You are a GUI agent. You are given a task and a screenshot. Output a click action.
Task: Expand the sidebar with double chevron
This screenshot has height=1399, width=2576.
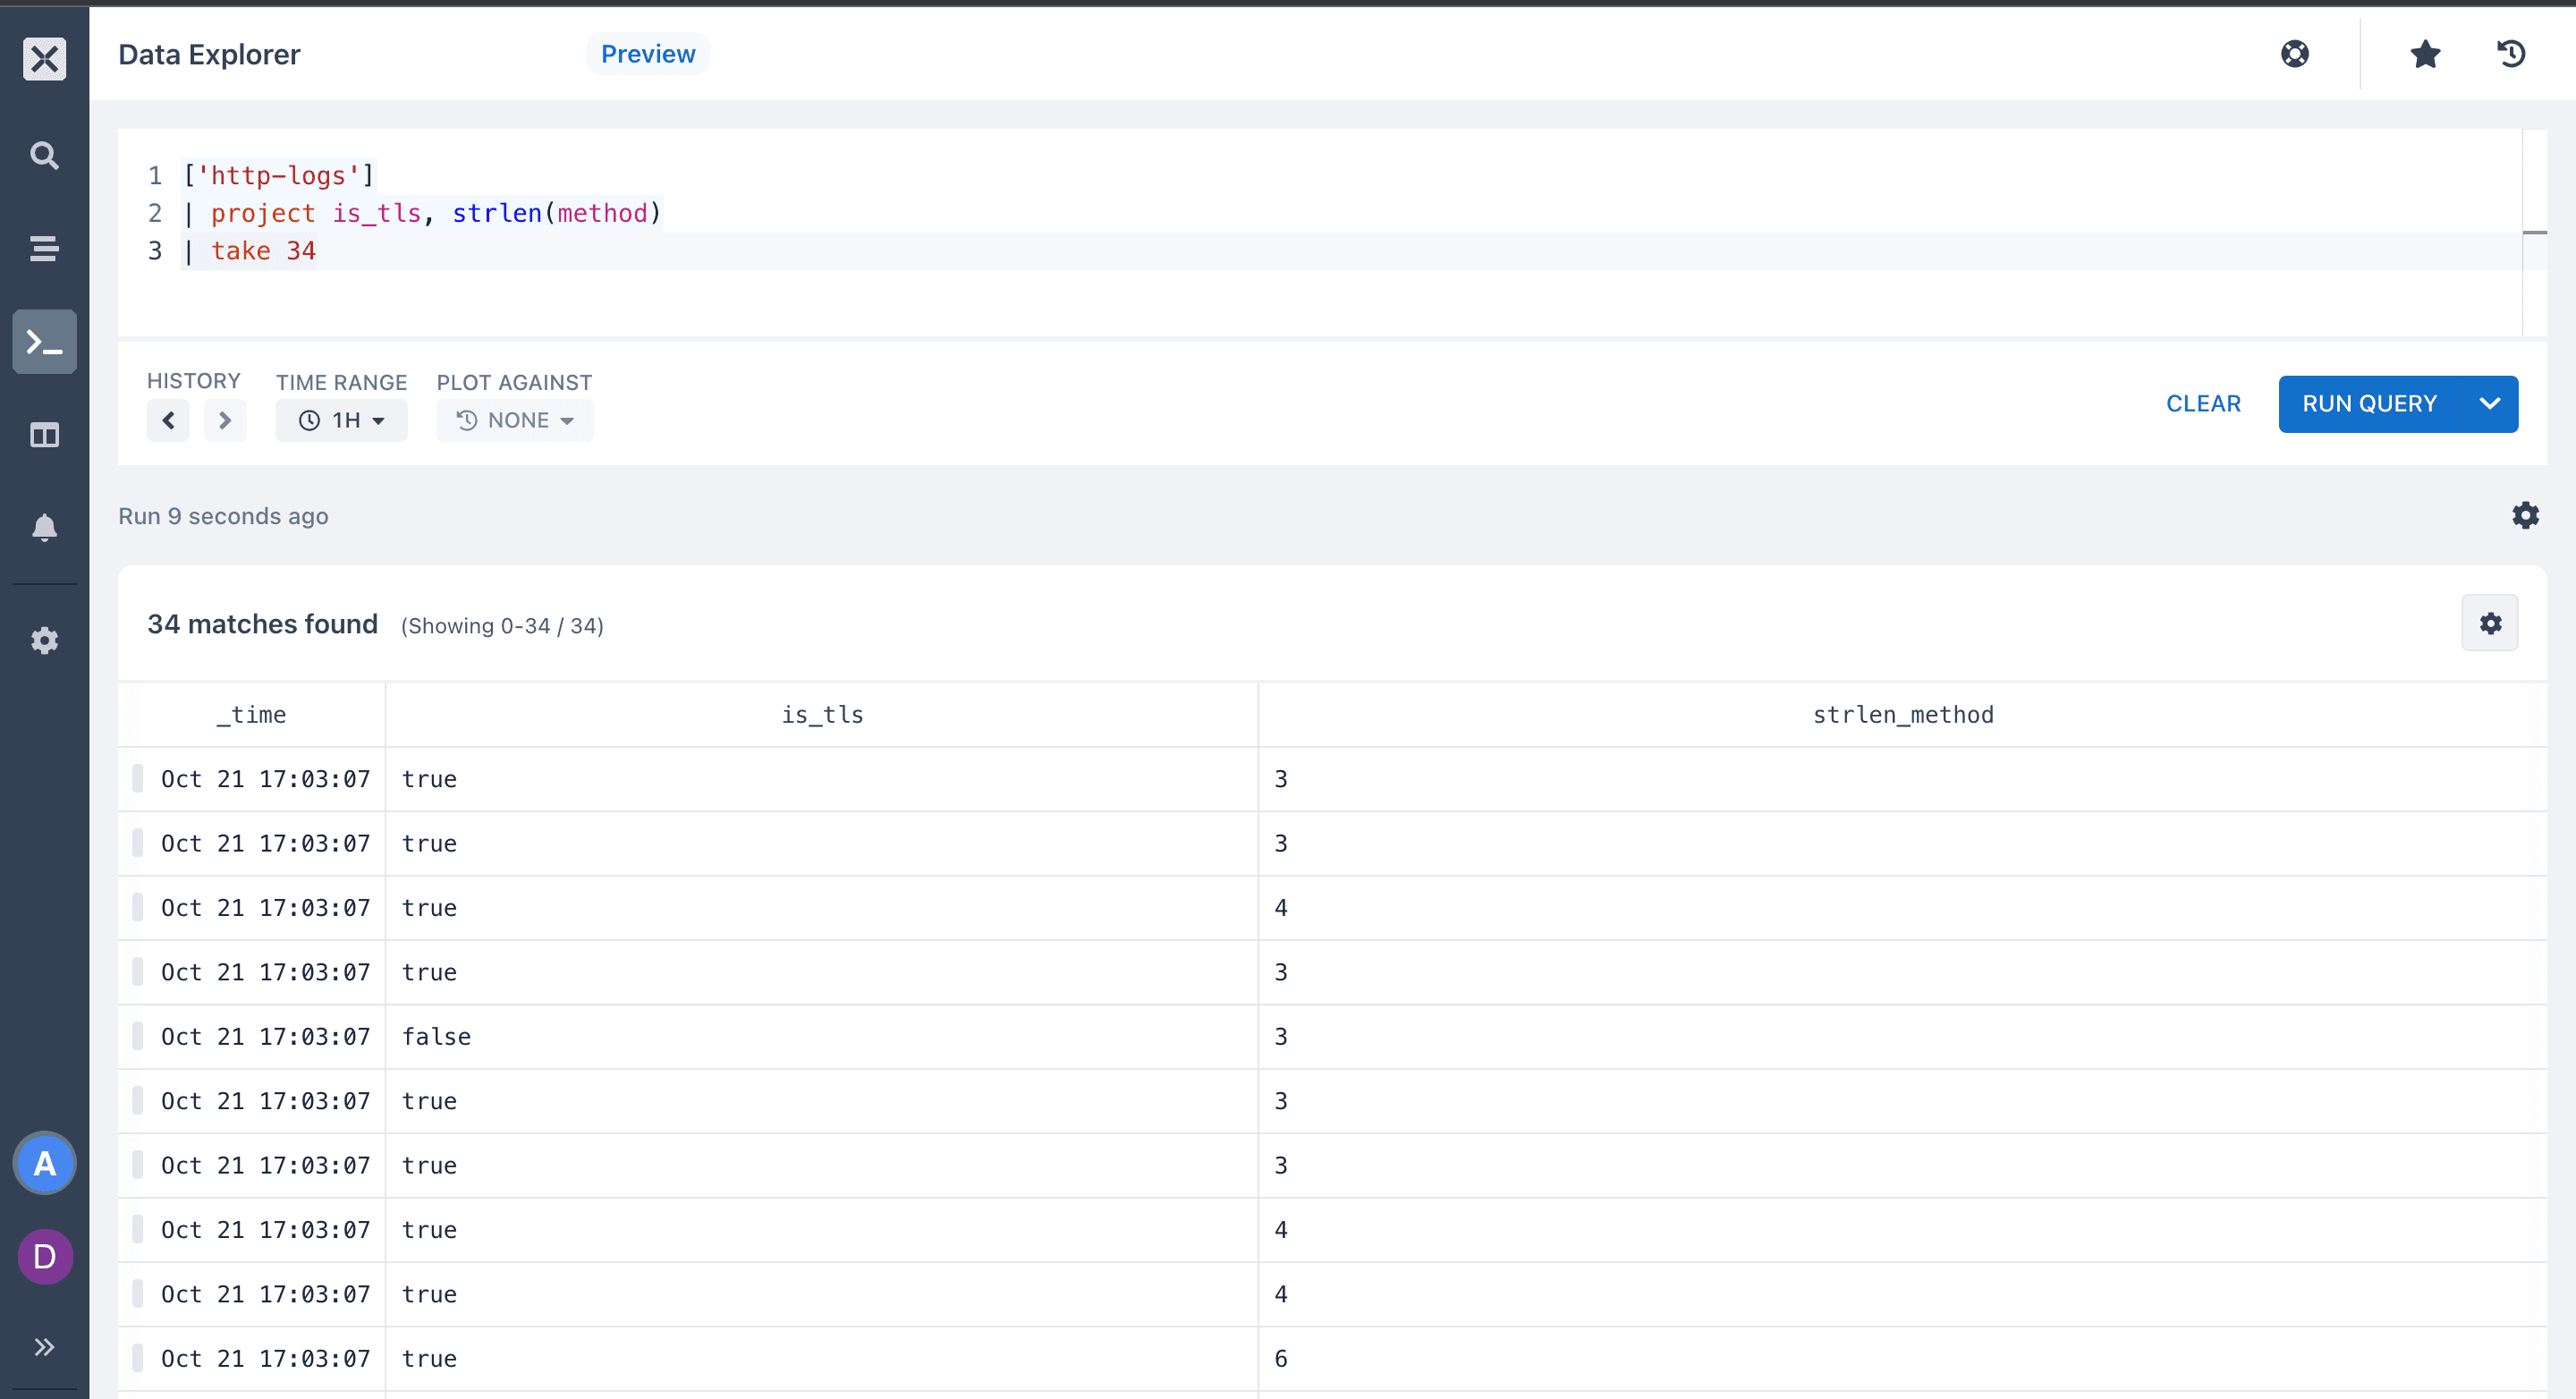tap(44, 1346)
